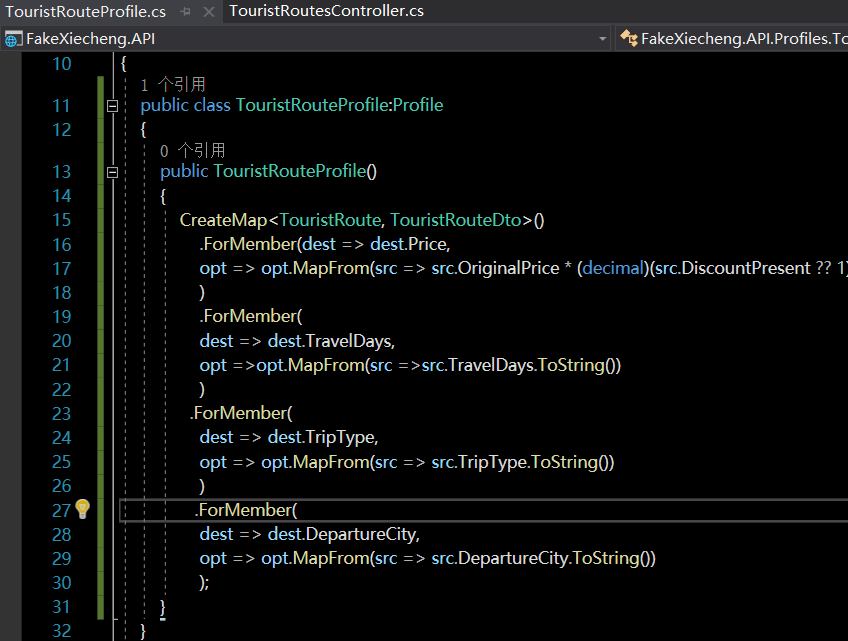The height and width of the screenshot is (641, 848).
Task: Click .ForMember( on line 27
Action: point(246,510)
